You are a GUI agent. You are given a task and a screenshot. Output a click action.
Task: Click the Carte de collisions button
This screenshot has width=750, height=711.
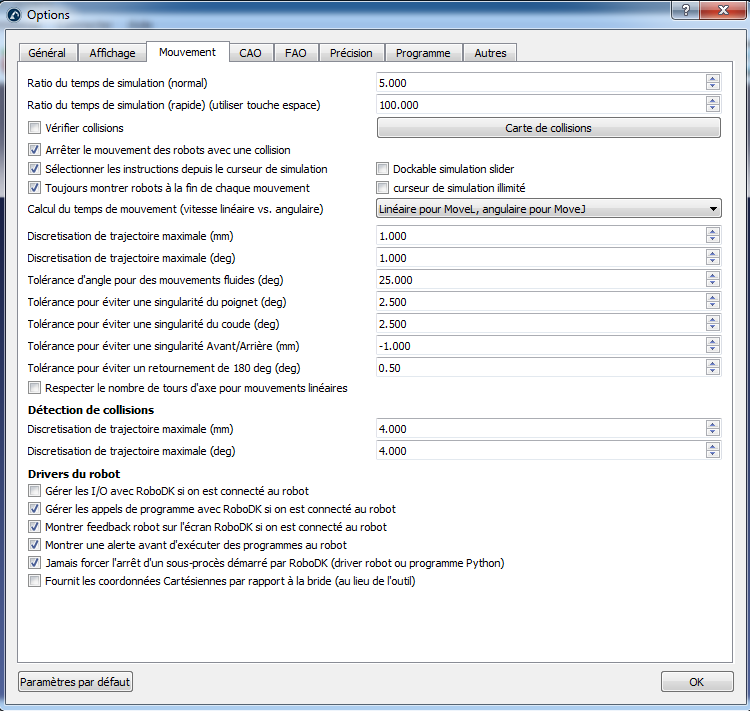pyautogui.click(x=549, y=128)
